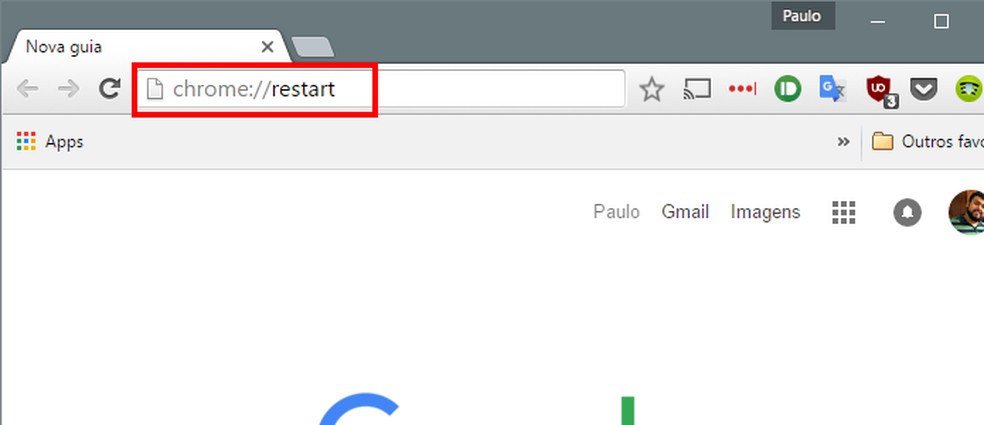Open the Gmail link
The image size is (984, 425).
685,212
